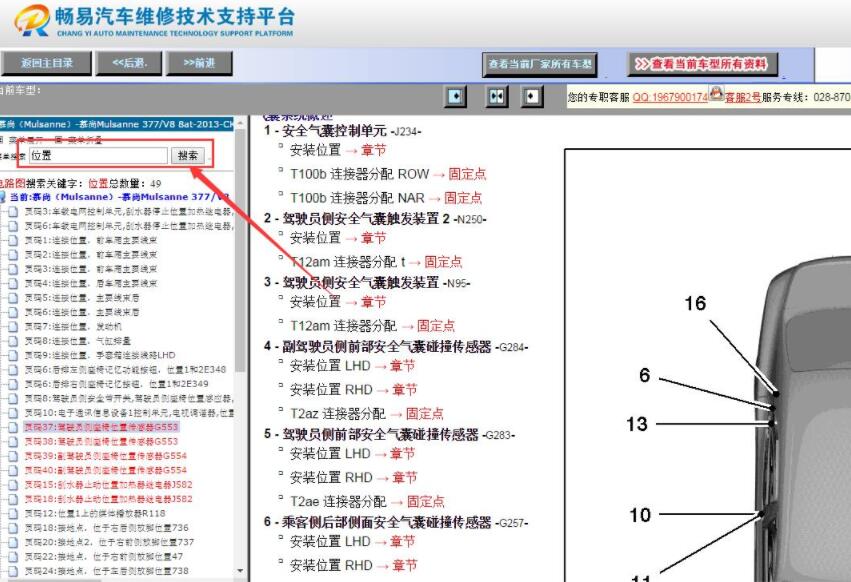Click the 返回主目录 button

coord(47,63)
